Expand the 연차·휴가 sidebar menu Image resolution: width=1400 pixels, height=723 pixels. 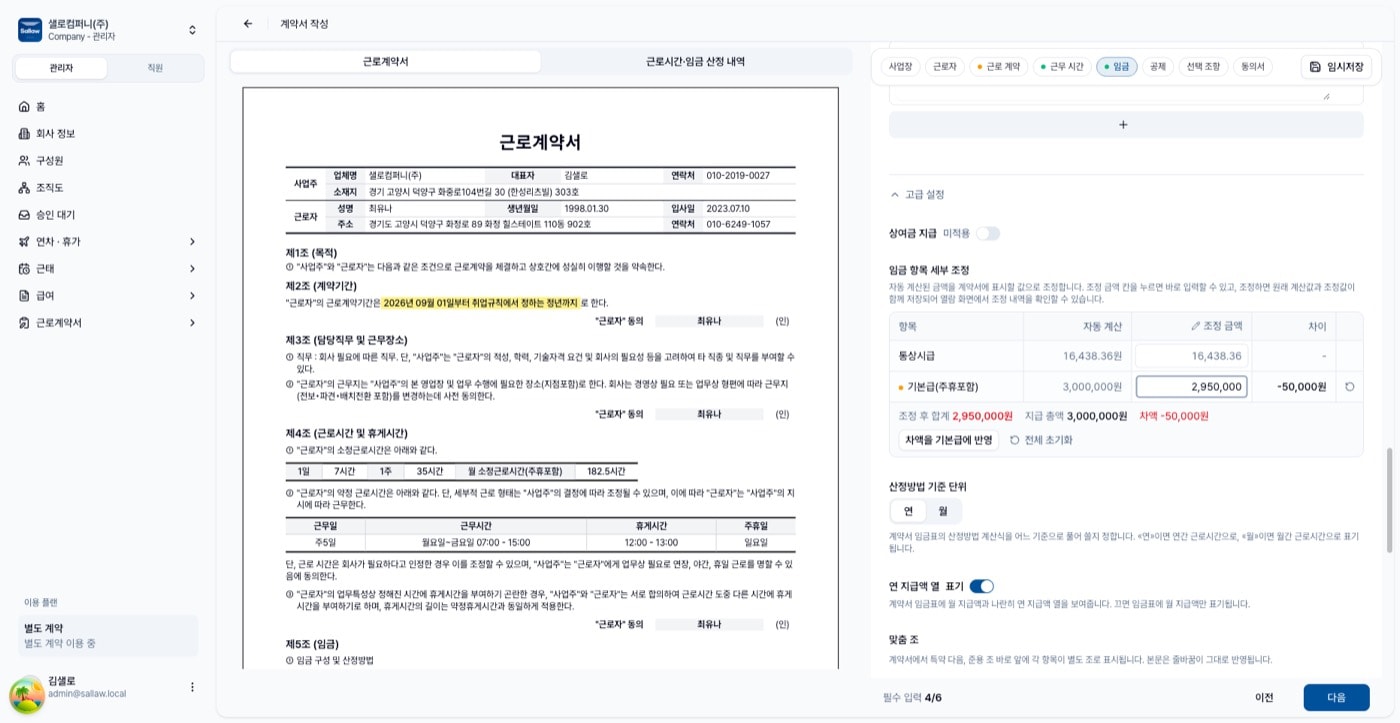point(109,241)
